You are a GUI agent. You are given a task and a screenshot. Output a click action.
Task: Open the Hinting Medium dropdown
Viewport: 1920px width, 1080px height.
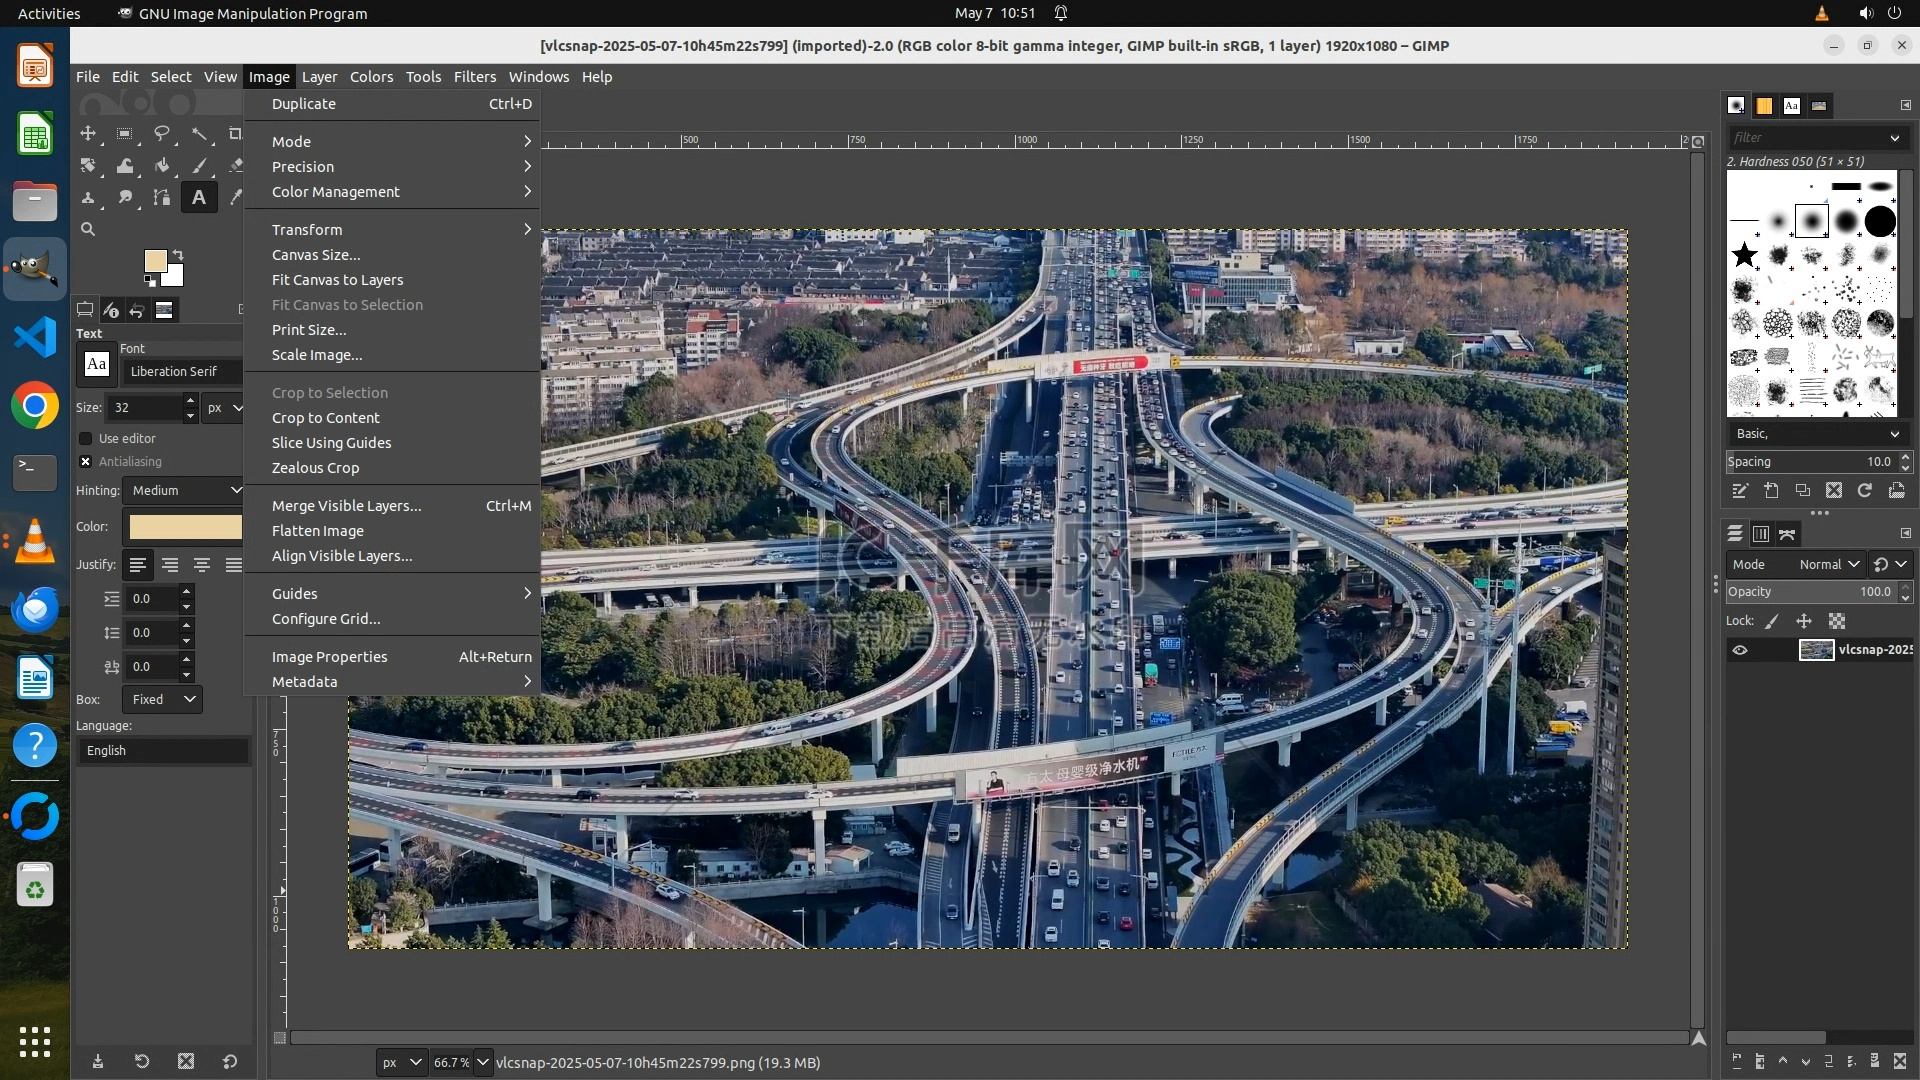[184, 490]
